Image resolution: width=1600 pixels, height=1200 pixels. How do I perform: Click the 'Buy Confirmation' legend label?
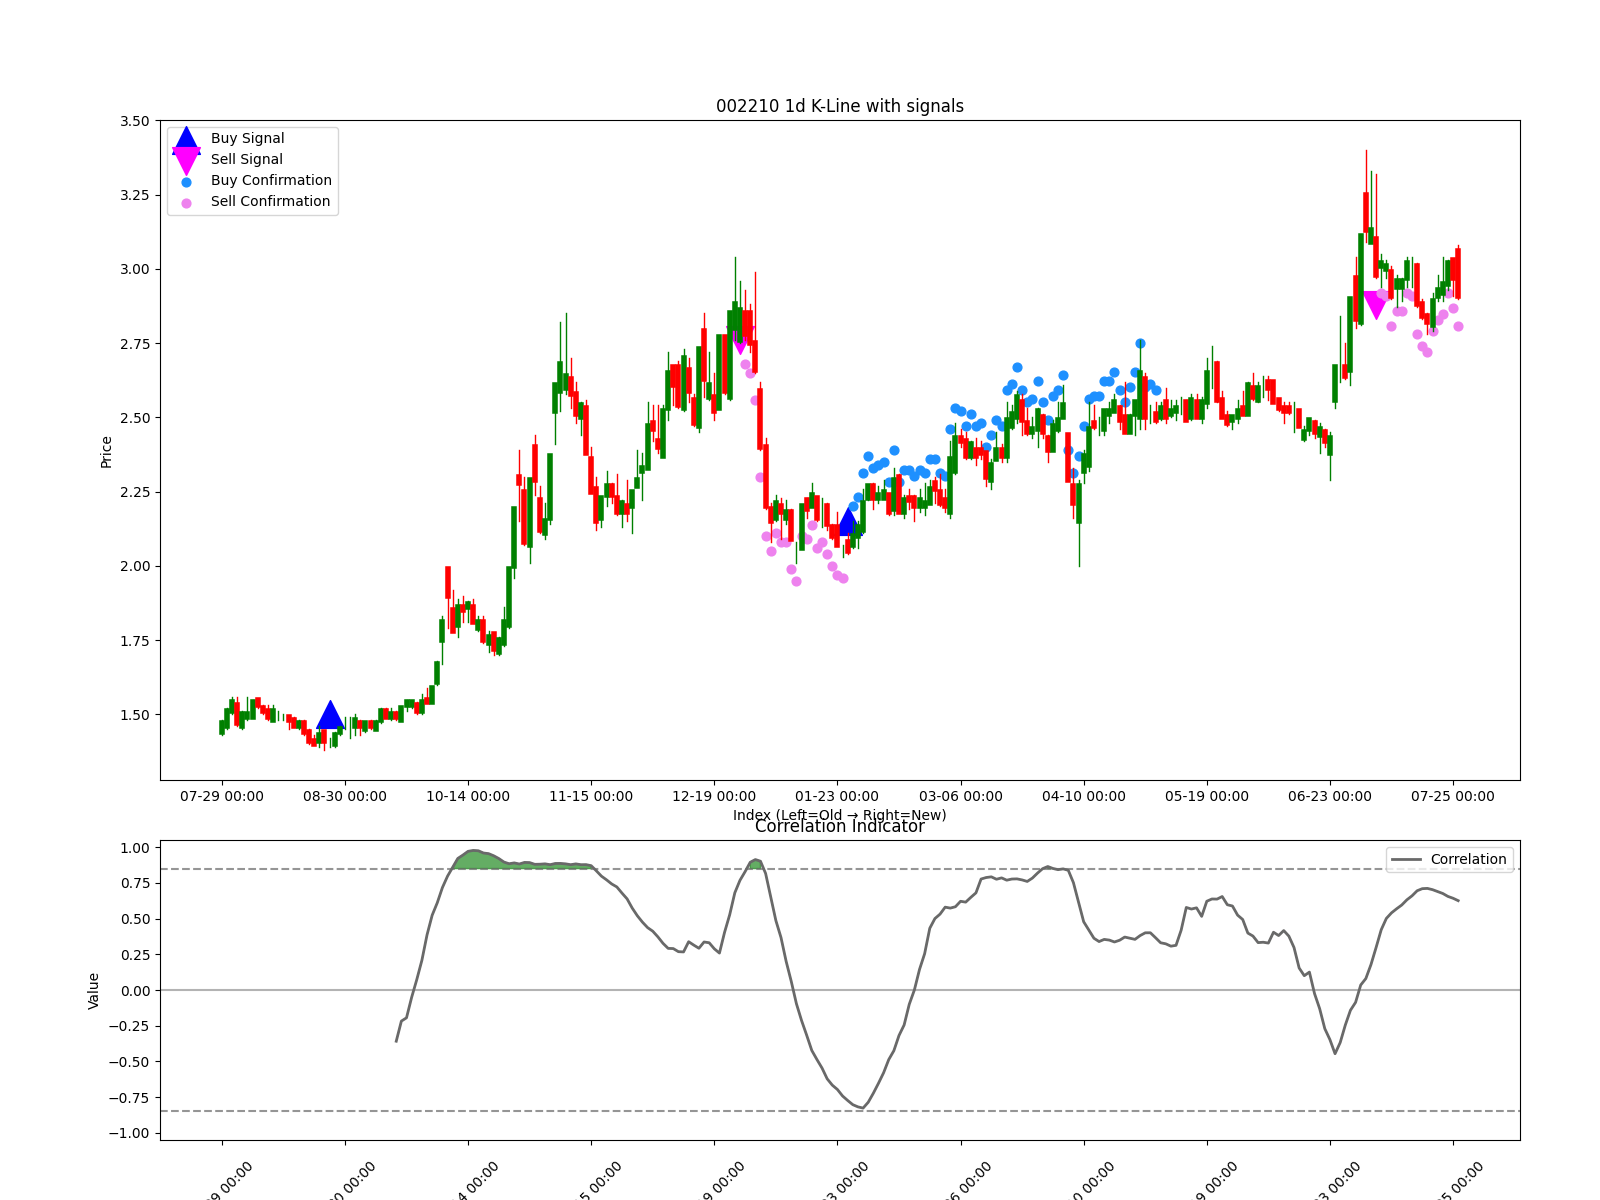(x=271, y=181)
